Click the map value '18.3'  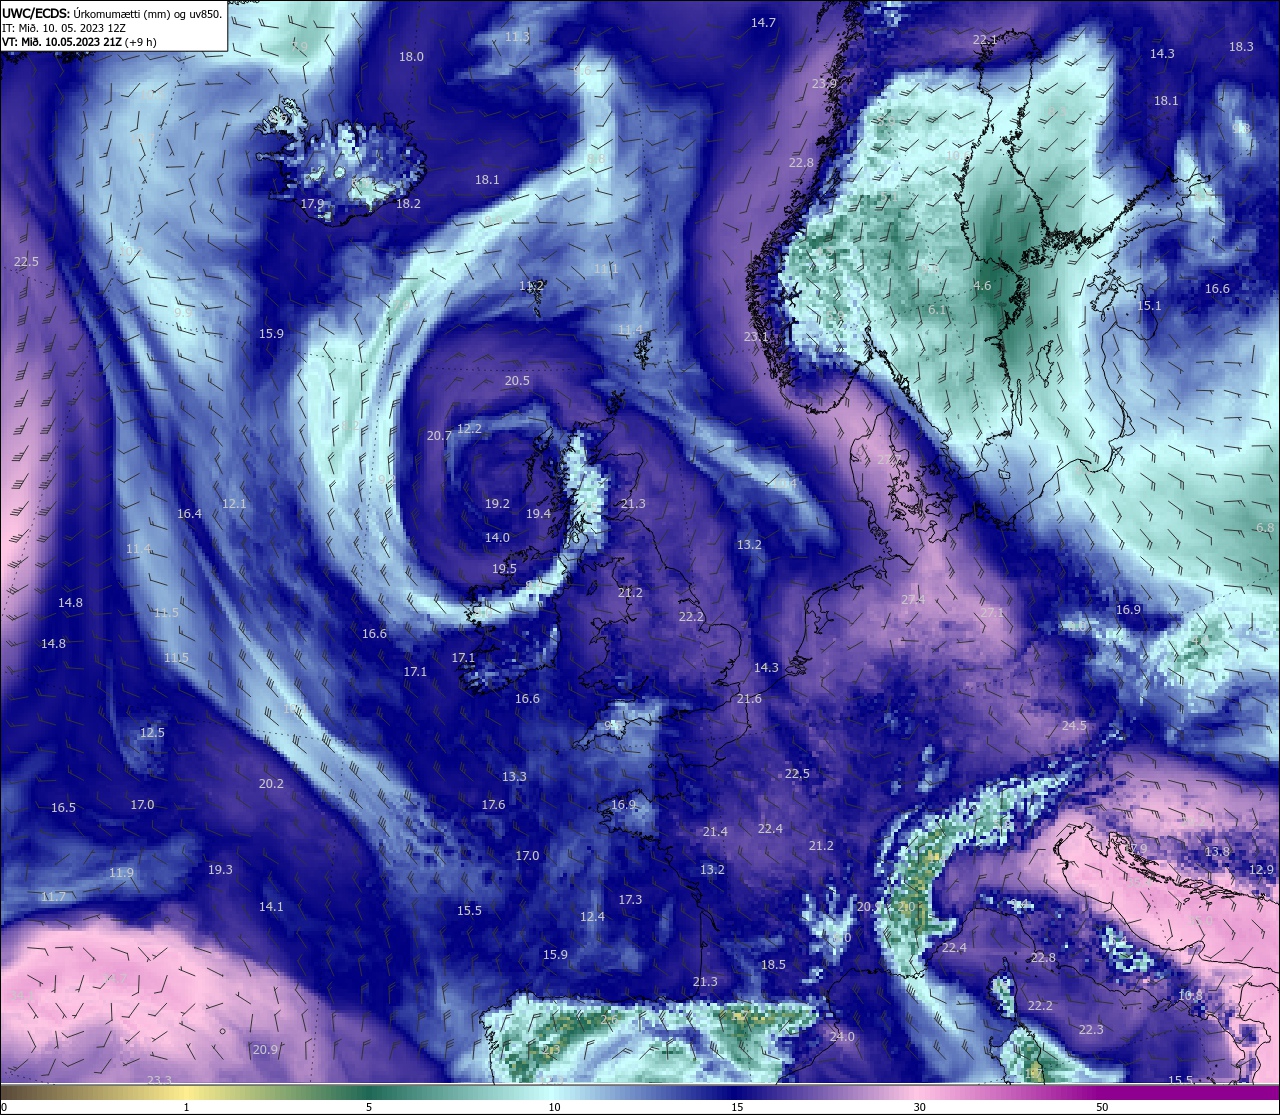[1241, 47]
